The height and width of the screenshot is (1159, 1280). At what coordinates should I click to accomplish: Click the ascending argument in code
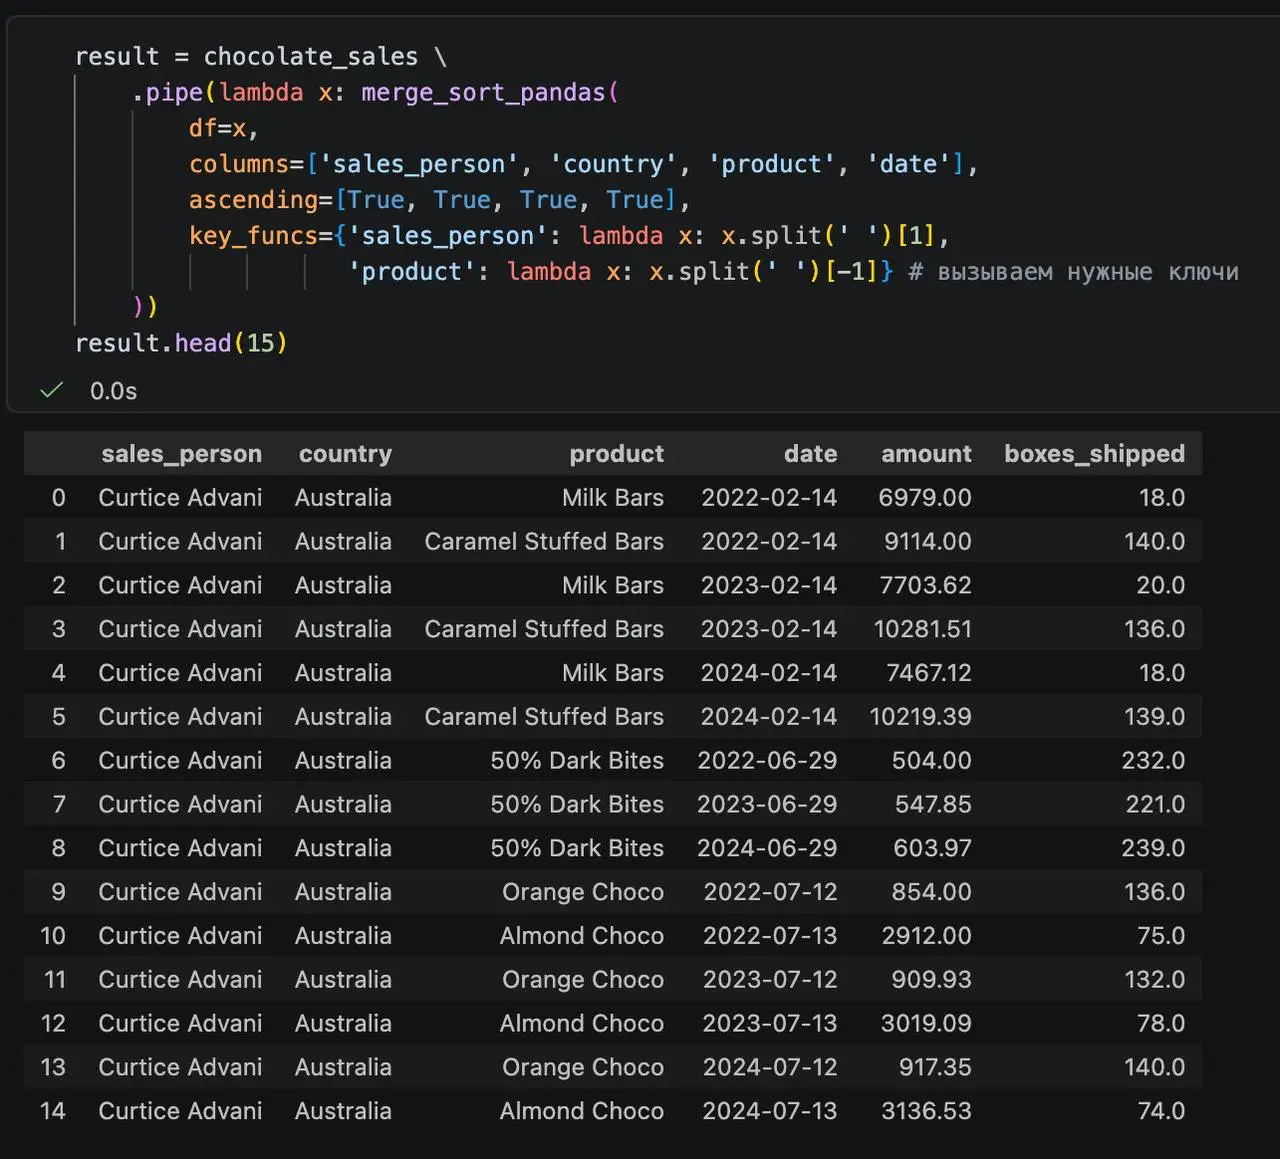[x=253, y=200]
